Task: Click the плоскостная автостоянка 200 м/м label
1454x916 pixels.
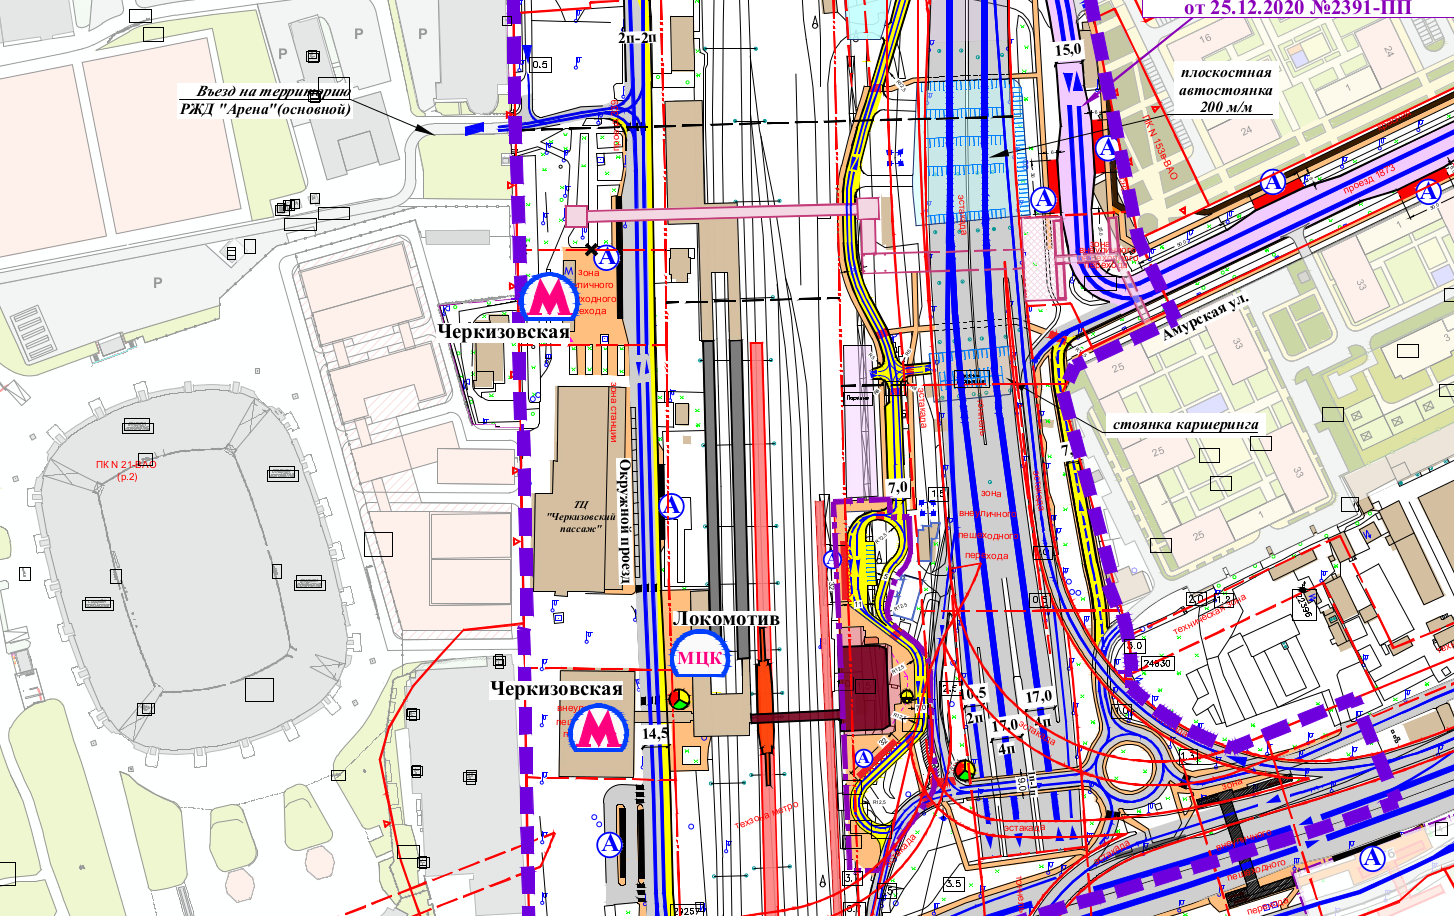Action: pos(1225,89)
